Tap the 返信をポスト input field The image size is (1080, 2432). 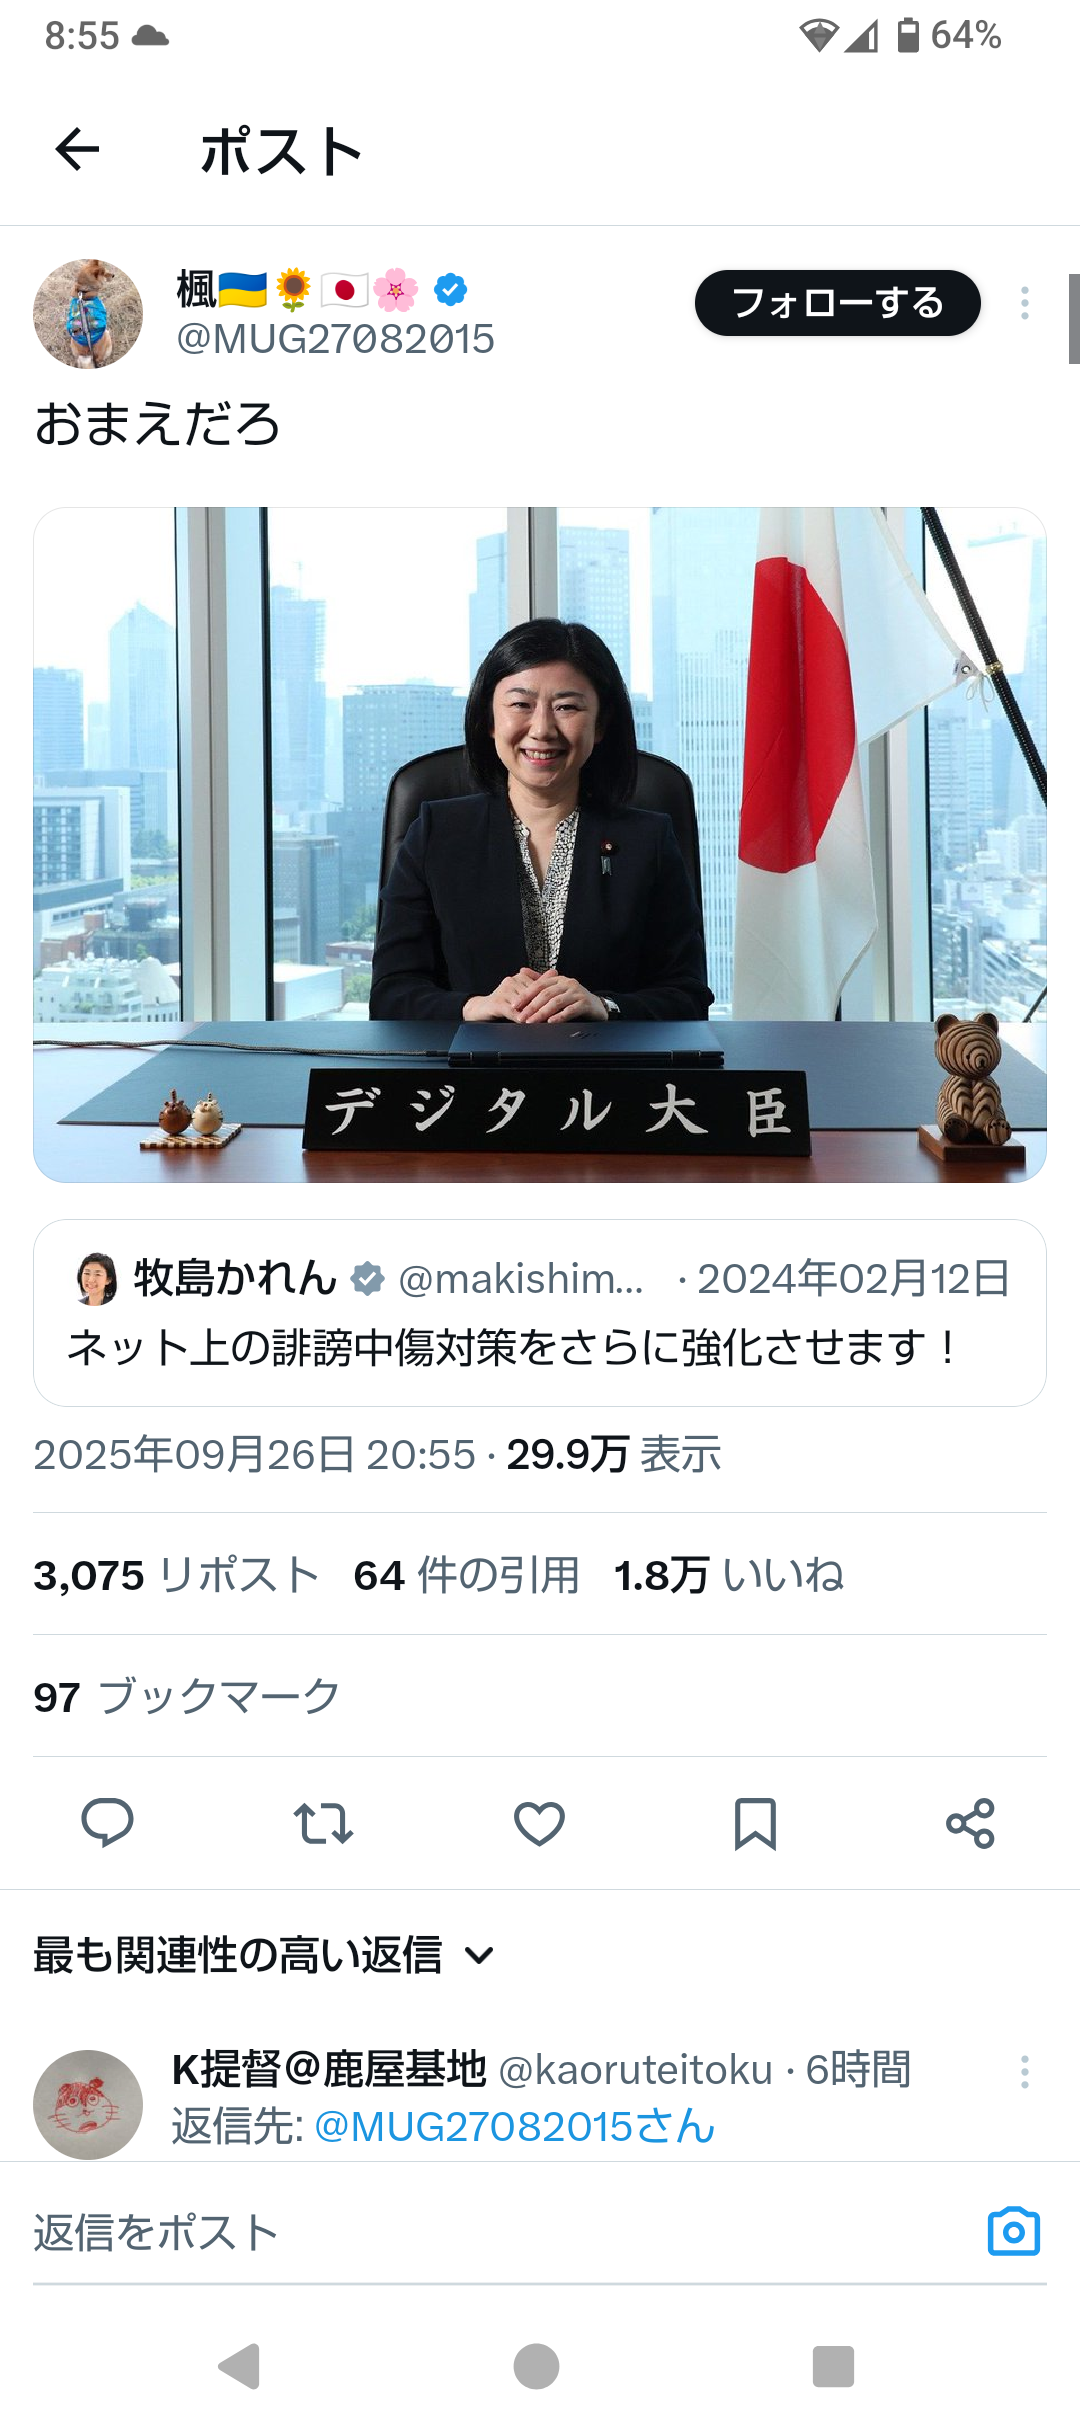[500, 2233]
